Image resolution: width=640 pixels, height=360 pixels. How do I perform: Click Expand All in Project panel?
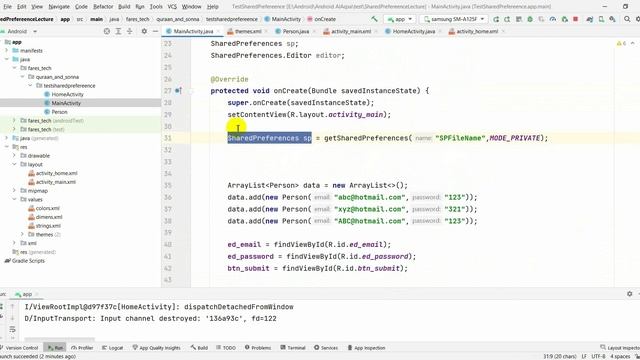coord(118,31)
